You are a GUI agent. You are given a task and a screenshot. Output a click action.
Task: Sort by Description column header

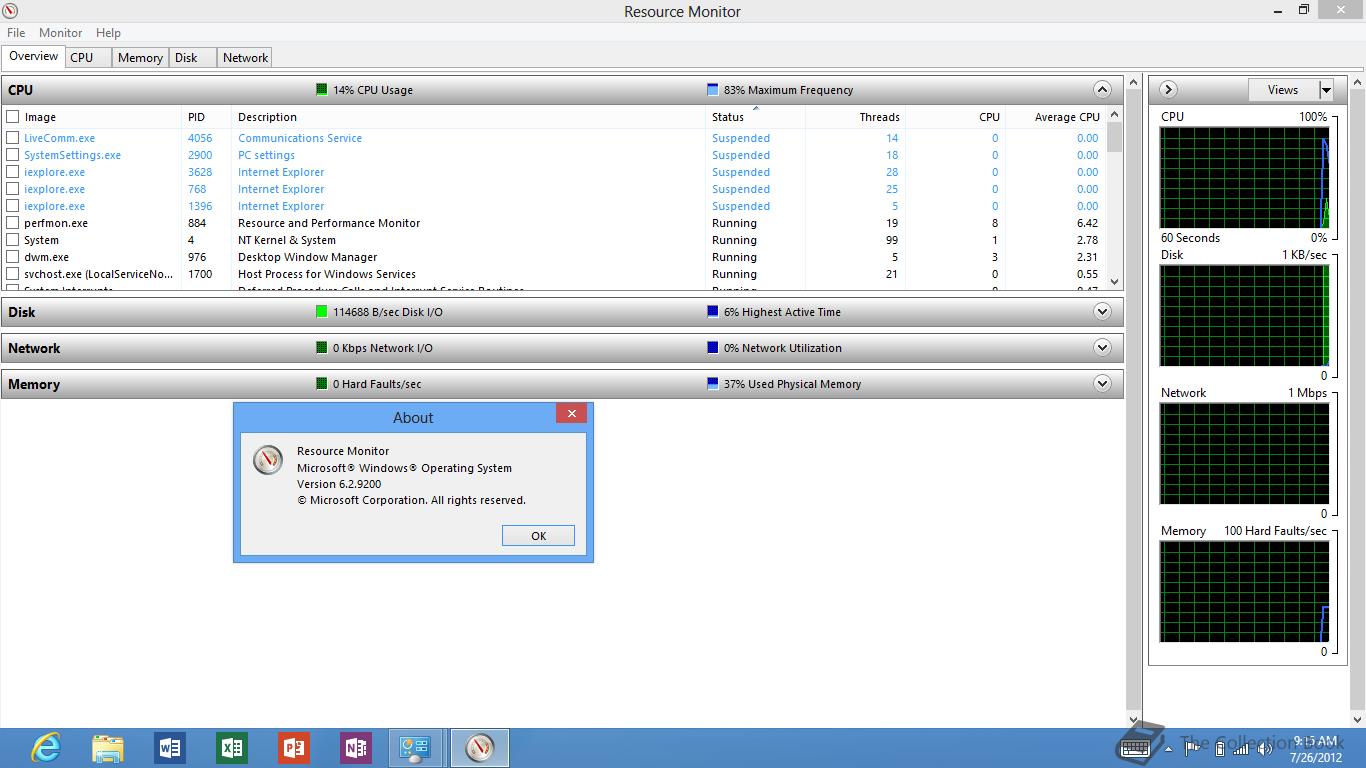(x=468, y=117)
